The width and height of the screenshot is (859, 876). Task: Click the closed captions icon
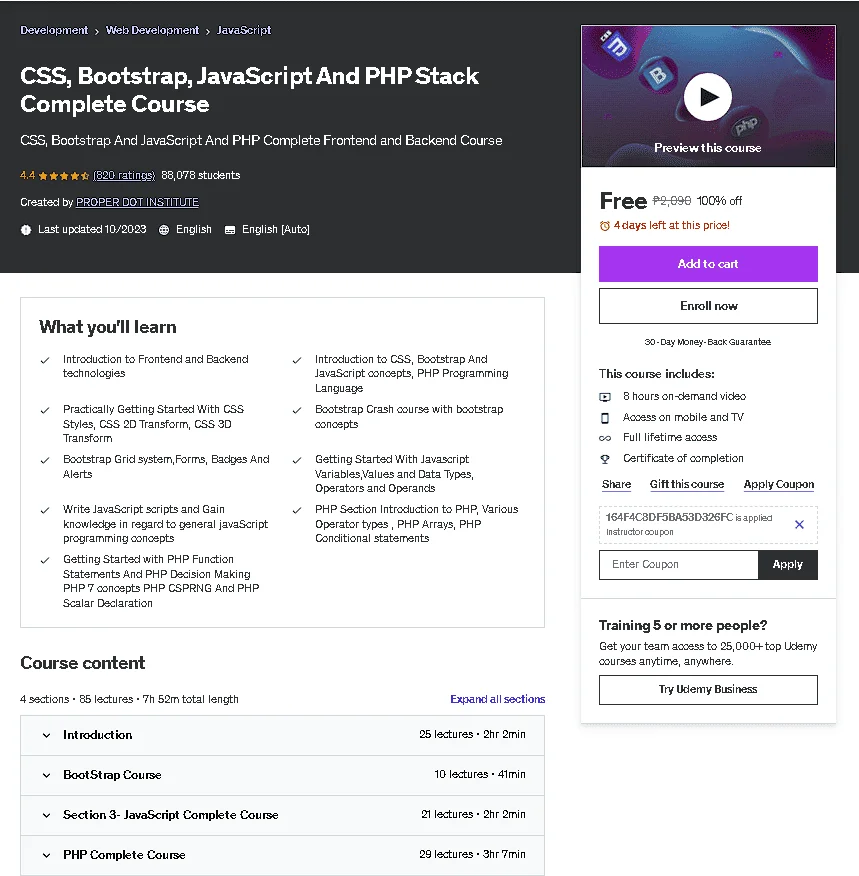230,230
